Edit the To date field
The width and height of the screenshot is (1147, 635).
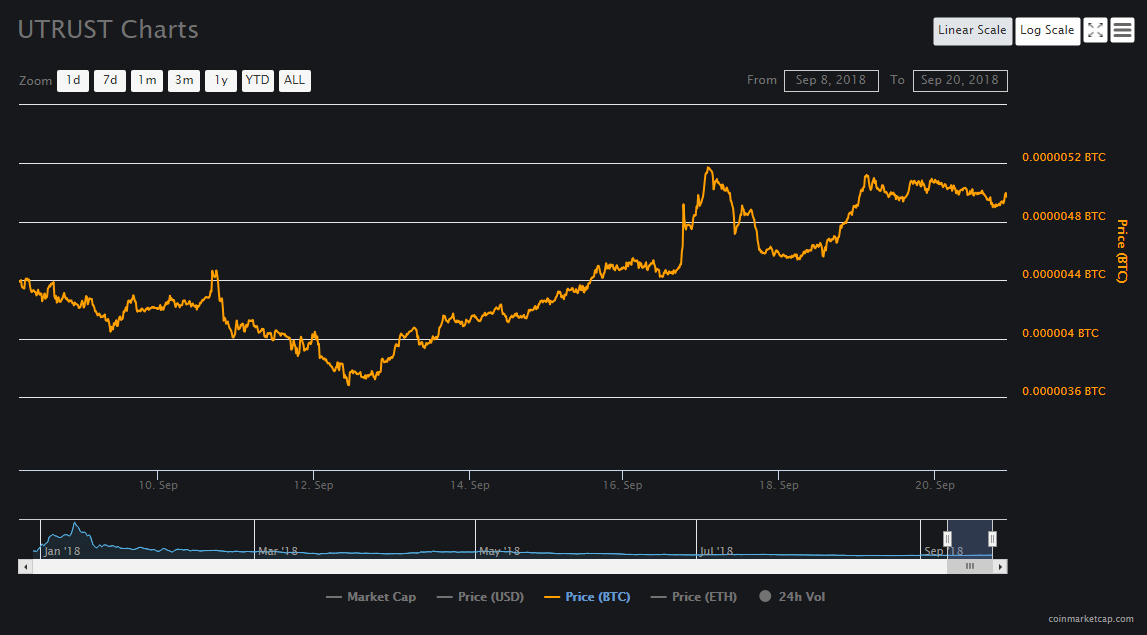click(x=960, y=80)
